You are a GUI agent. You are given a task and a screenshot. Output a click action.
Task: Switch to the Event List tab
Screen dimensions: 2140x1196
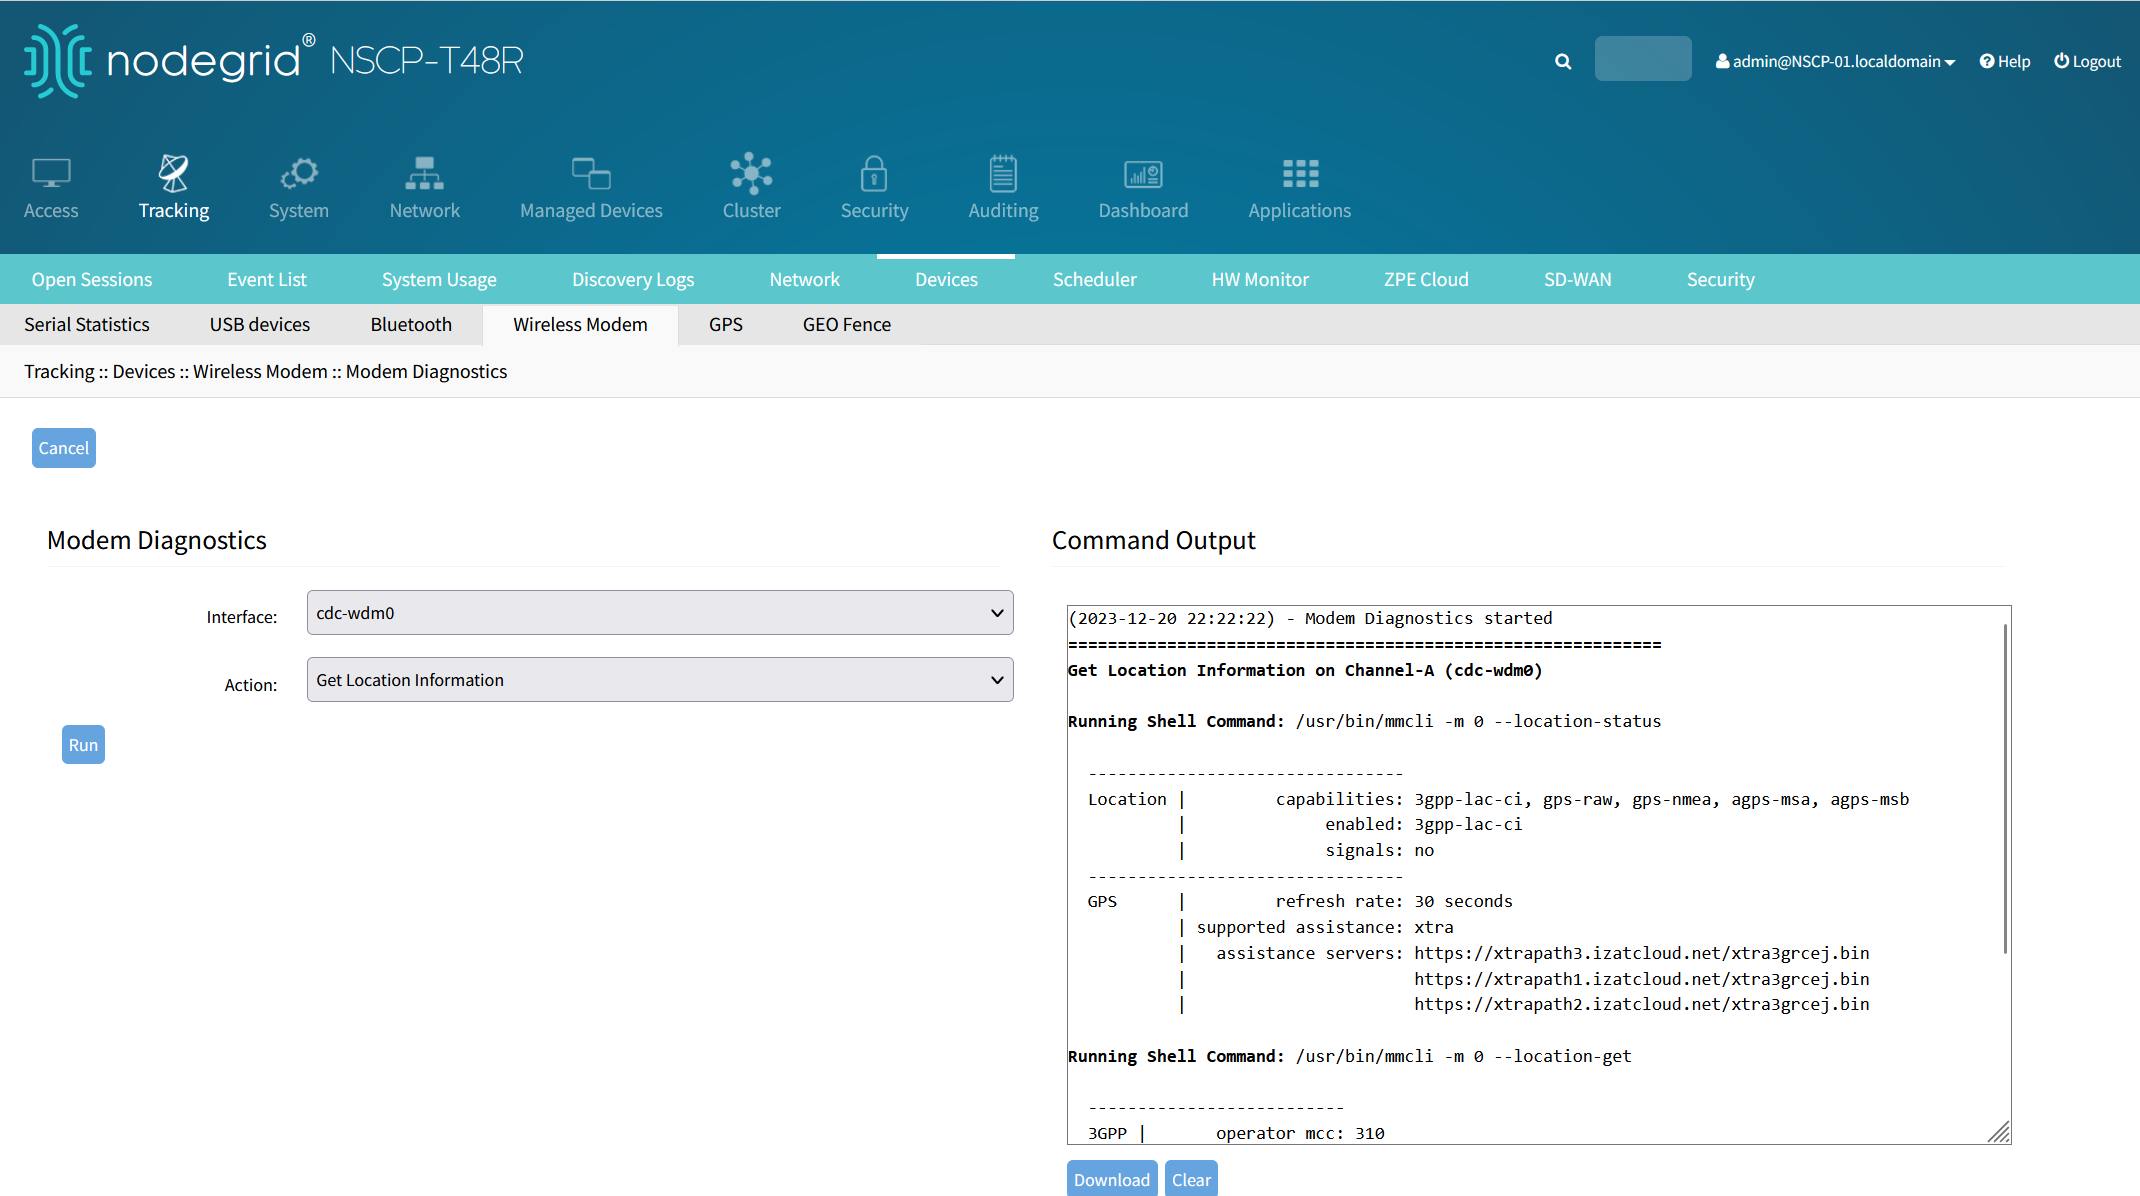tap(267, 280)
